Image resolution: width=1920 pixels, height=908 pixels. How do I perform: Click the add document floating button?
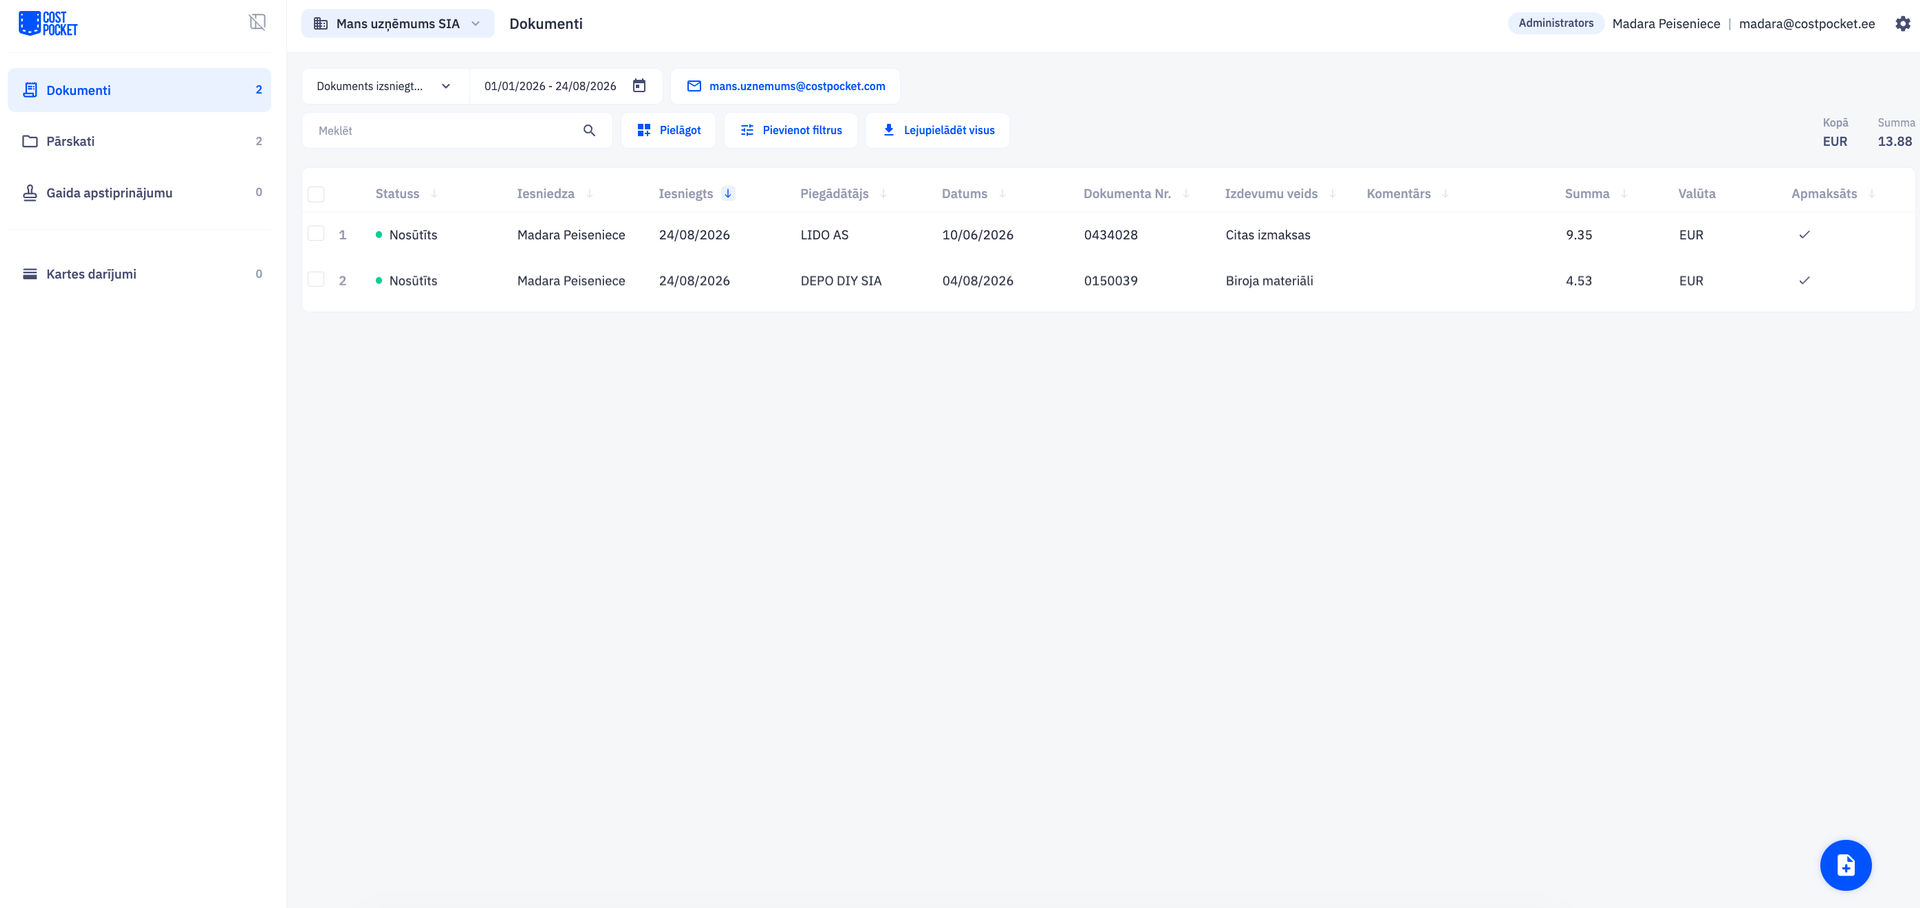[1845, 865]
